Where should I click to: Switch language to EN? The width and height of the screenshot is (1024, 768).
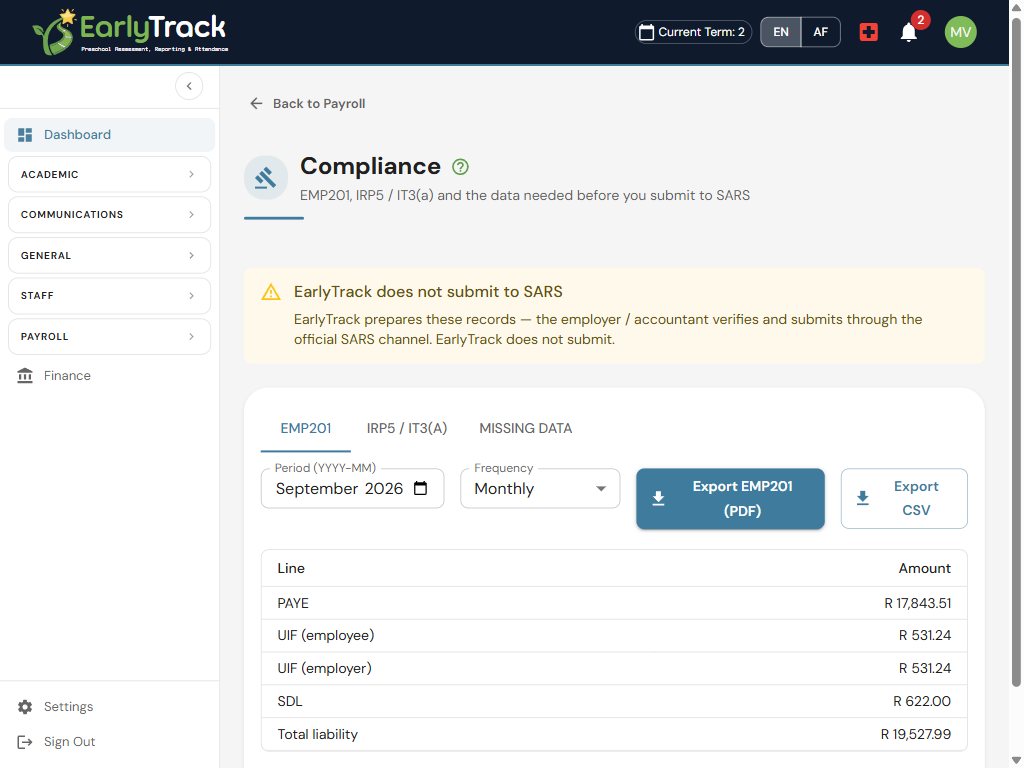[780, 32]
